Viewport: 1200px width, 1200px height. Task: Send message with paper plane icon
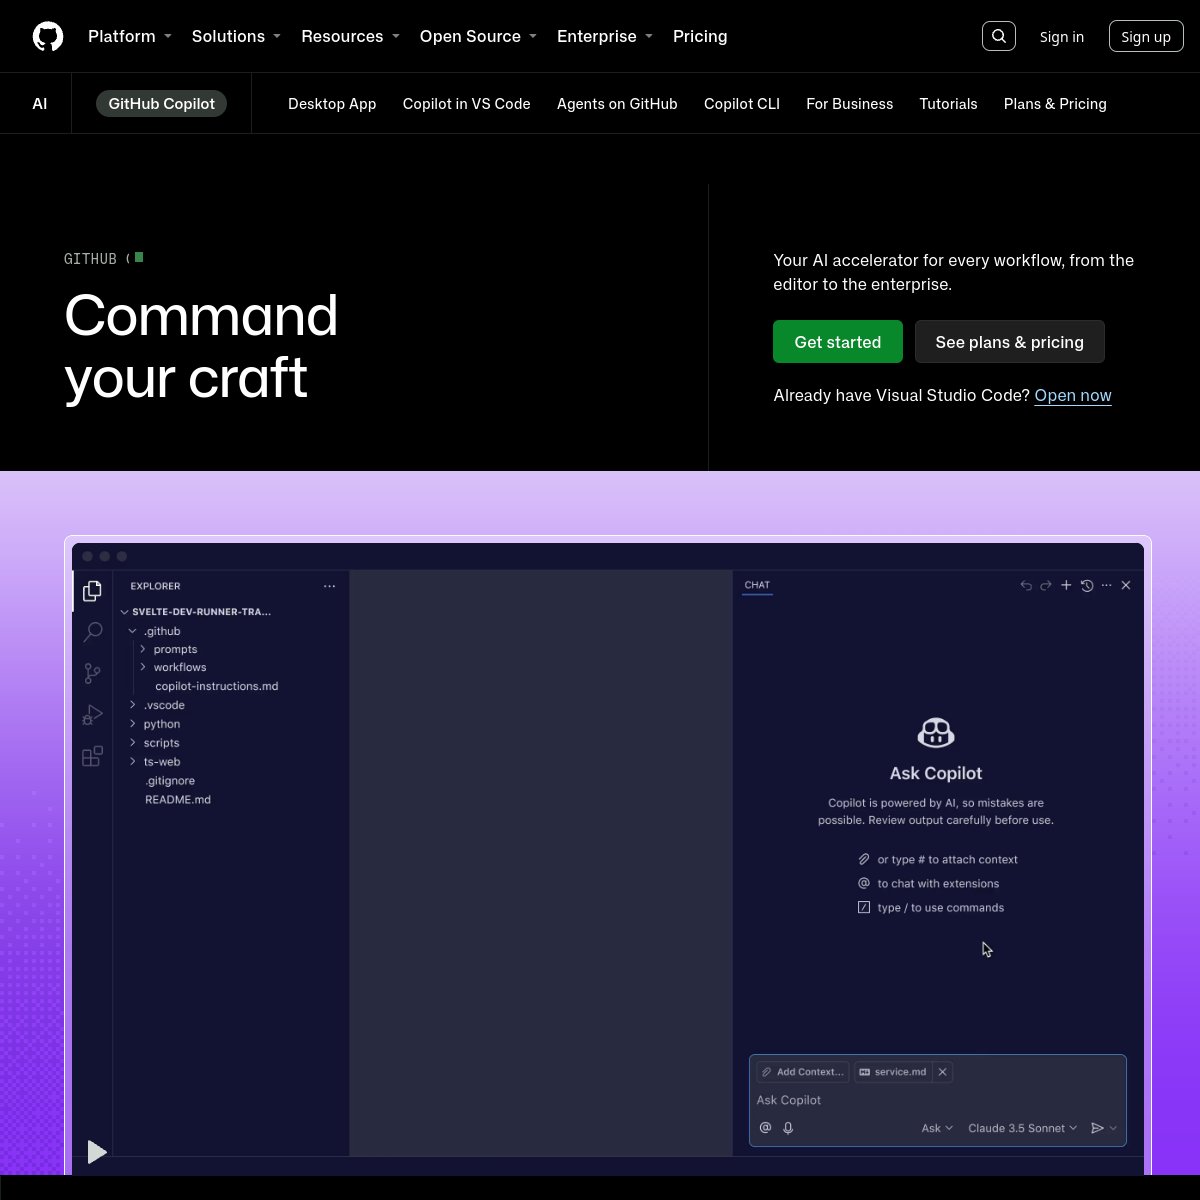[x=1097, y=1128]
